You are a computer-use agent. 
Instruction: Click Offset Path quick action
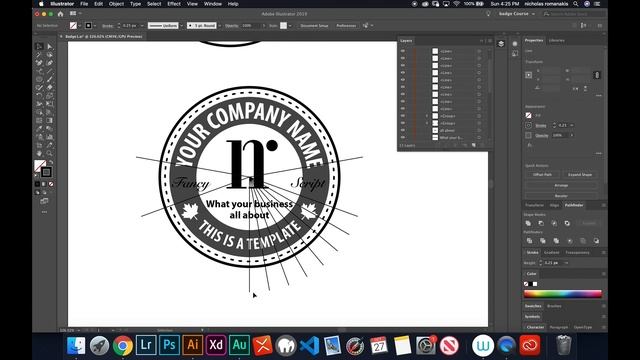[542, 175]
